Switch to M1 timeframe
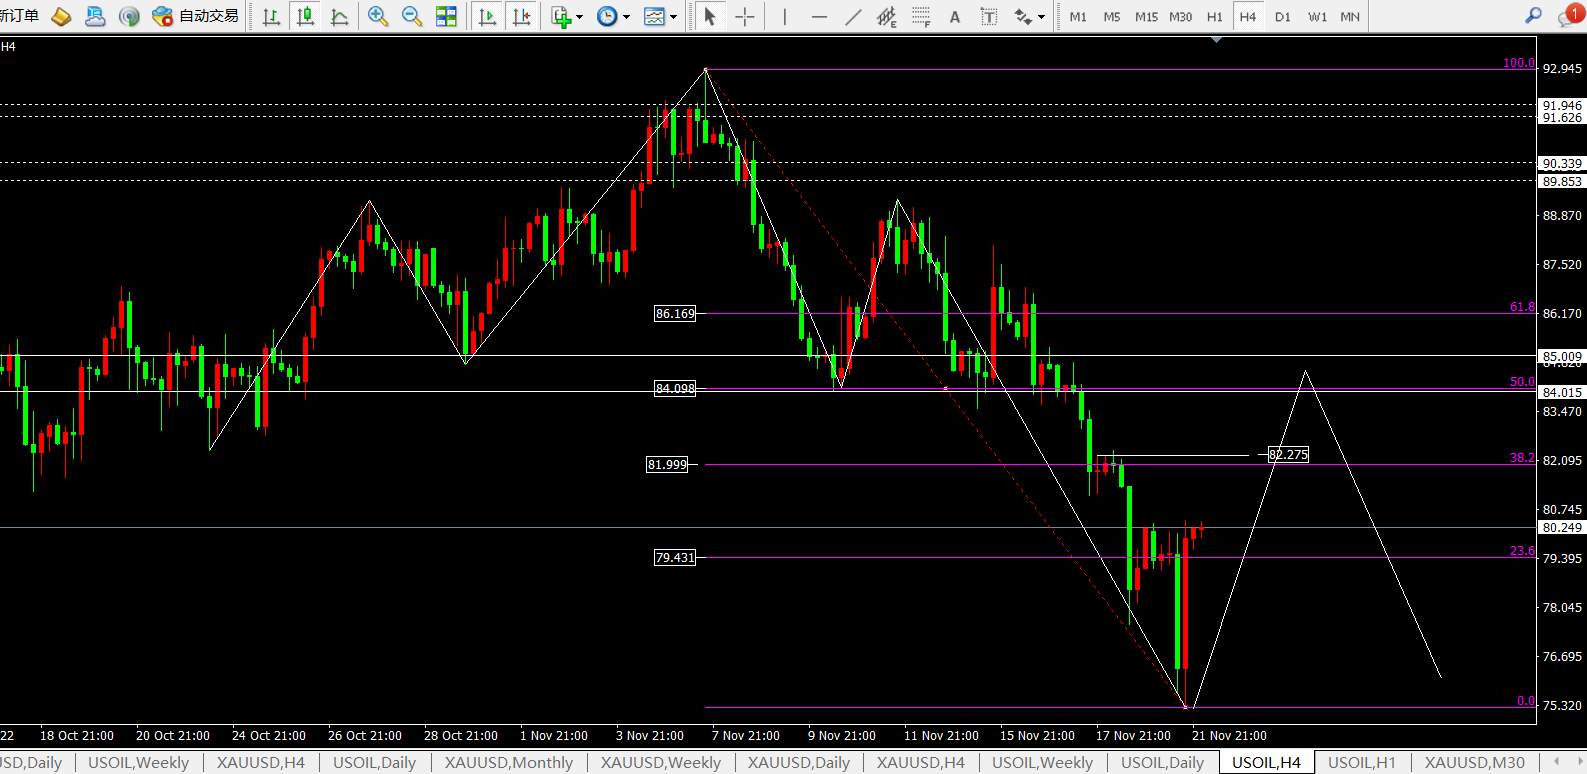 pyautogui.click(x=1078, y=17)
